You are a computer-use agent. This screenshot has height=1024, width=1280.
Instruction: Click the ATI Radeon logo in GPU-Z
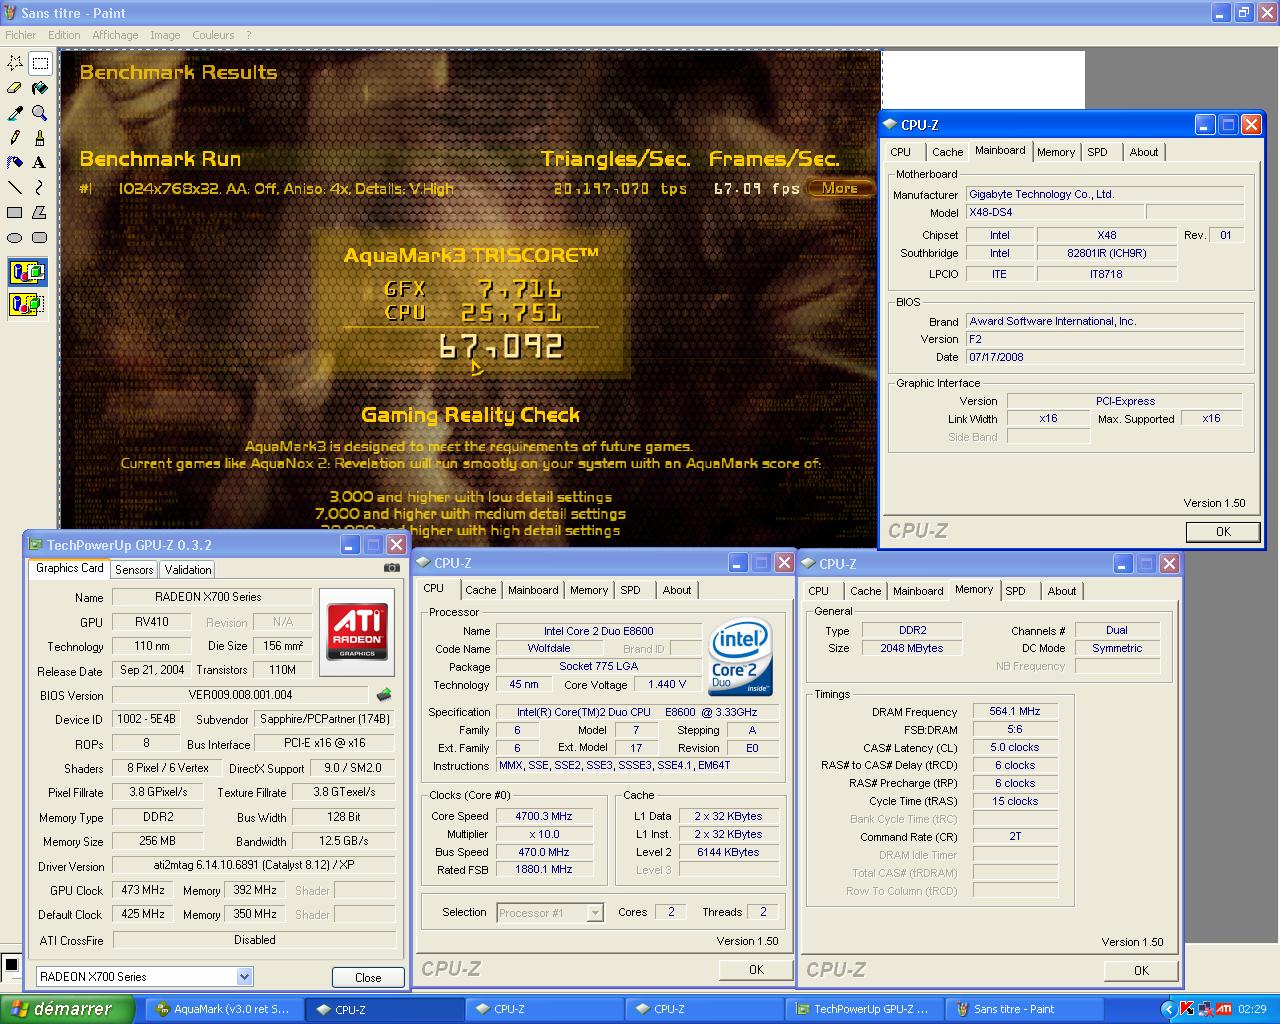pyautogui.click(x=357, y=631)
